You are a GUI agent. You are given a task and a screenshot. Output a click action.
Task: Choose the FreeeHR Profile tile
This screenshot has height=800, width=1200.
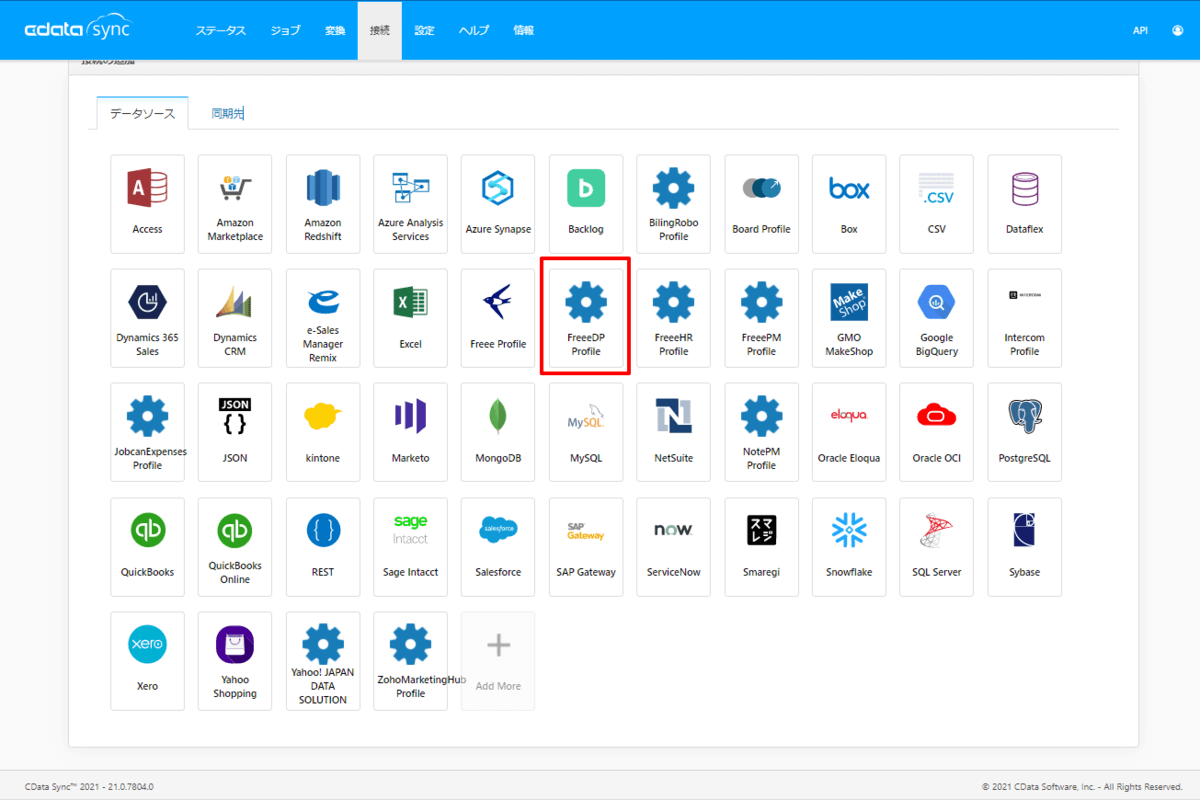pyautogui.click(x=674, y=318)
